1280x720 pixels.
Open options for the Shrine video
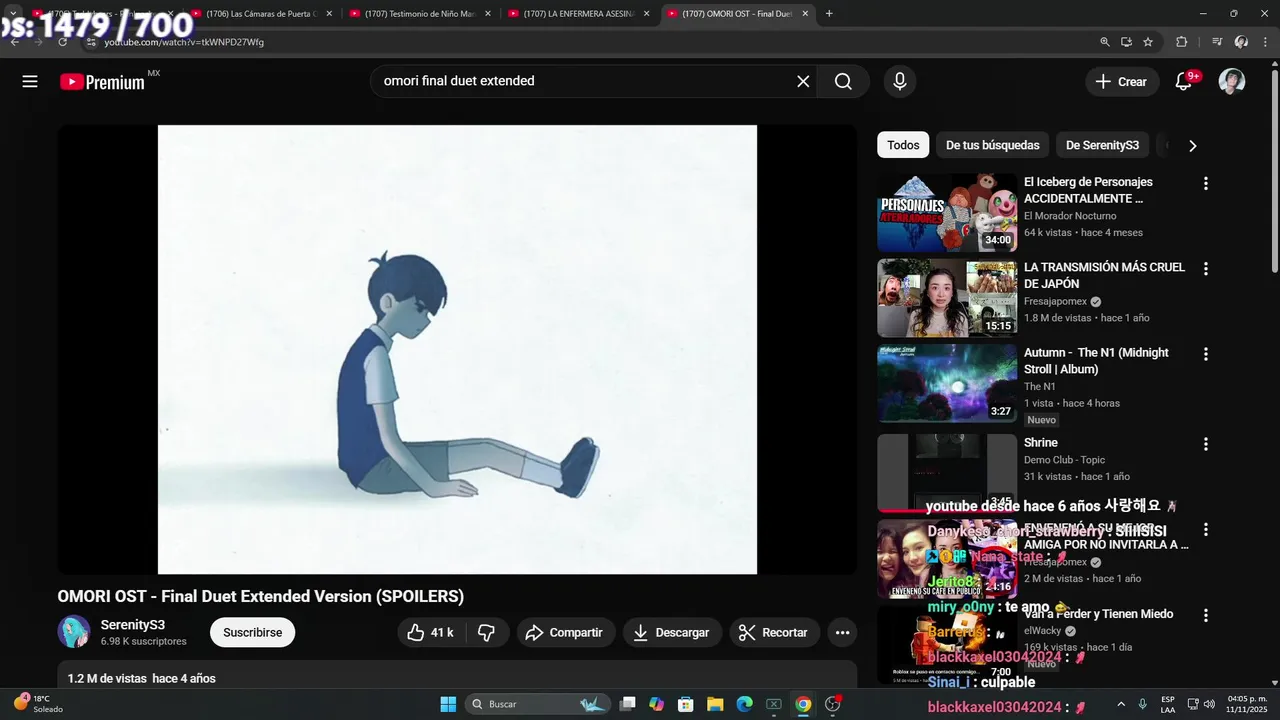click(x=1205, y=444)
